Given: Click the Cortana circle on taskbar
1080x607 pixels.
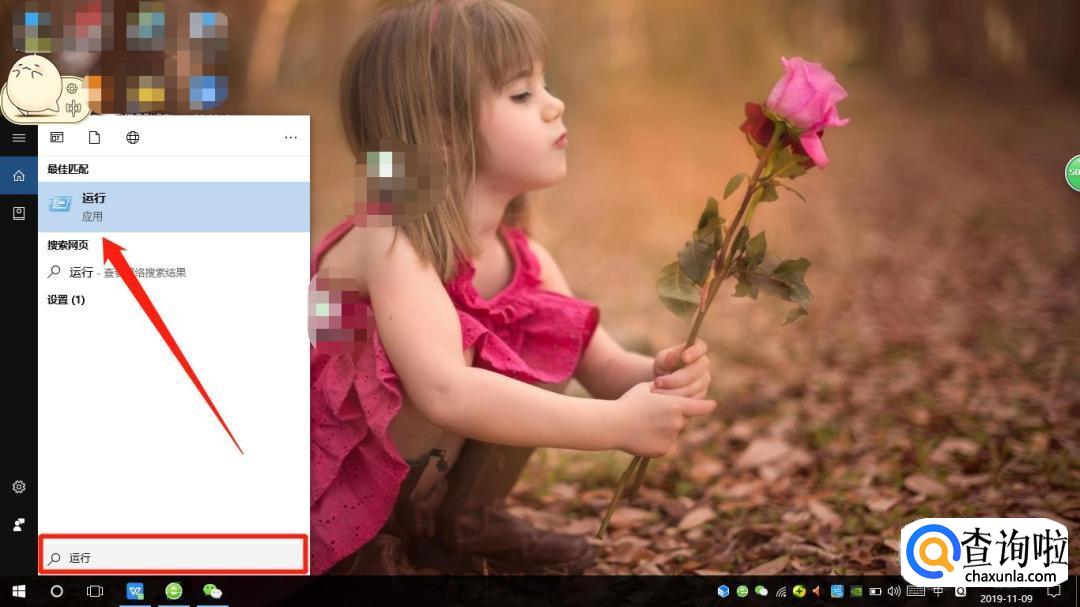Looking at the screenshot, I should tap(56, 591).
